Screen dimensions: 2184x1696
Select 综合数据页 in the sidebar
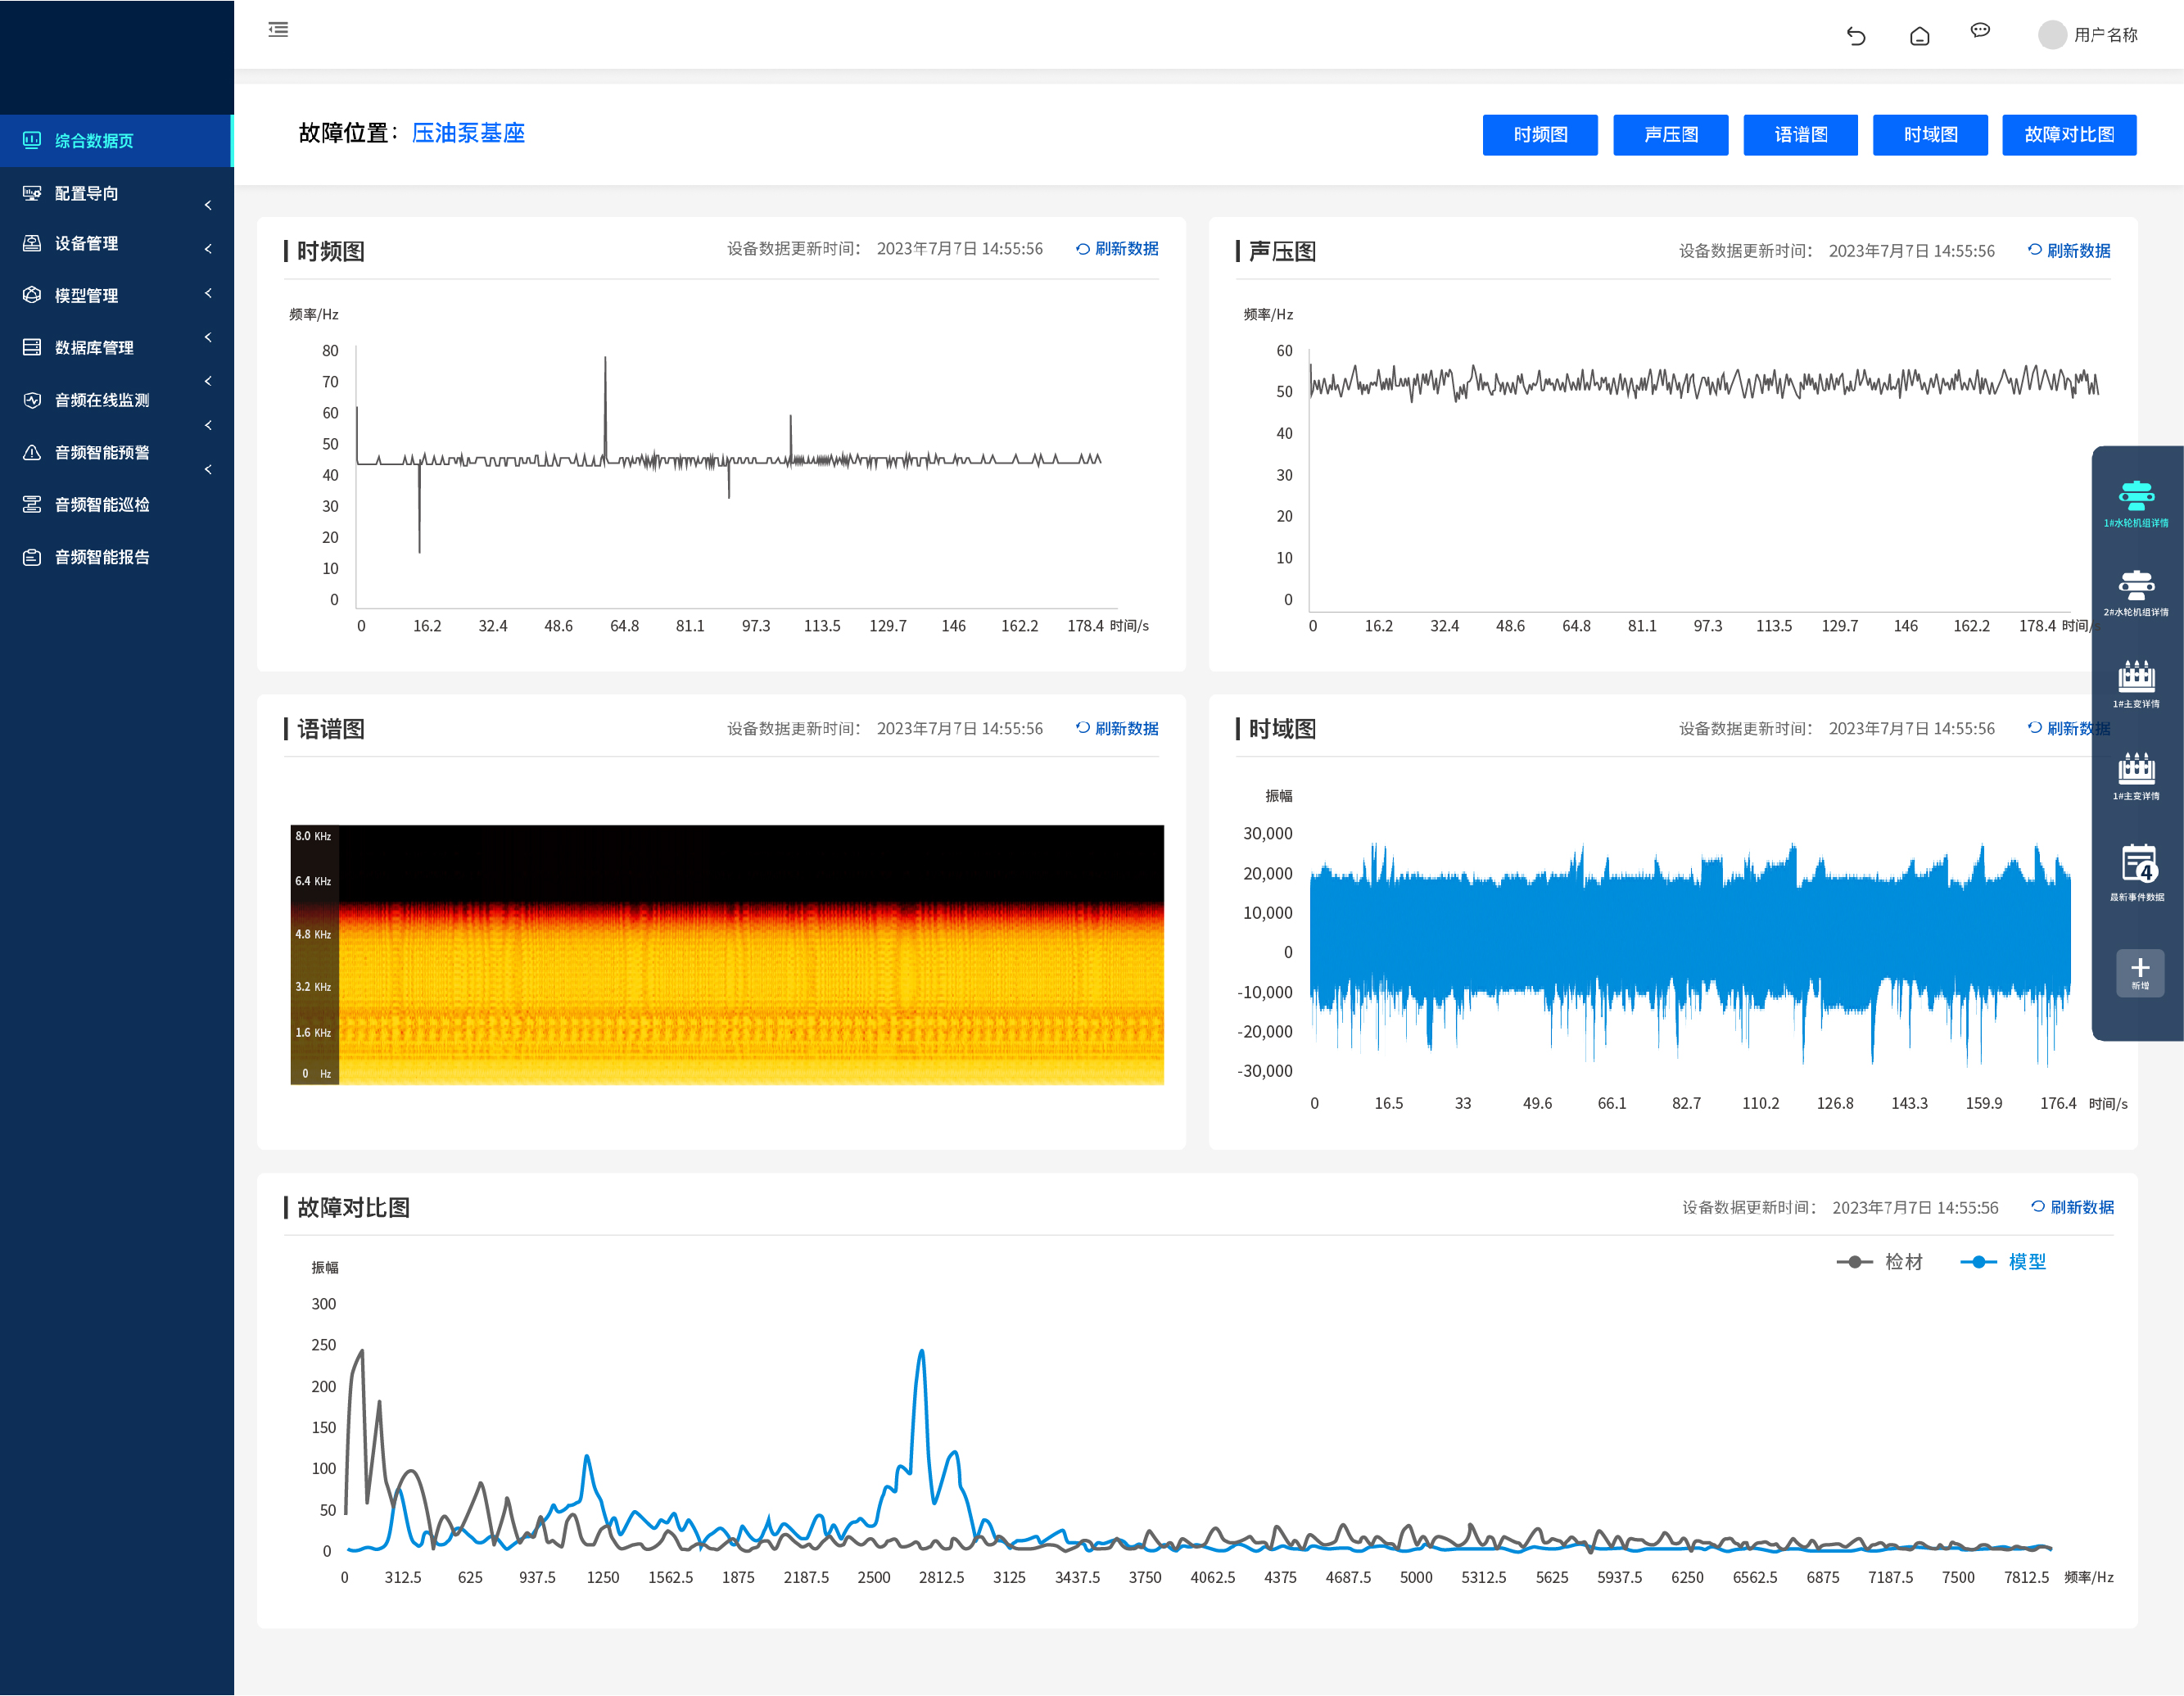[94, 141]
